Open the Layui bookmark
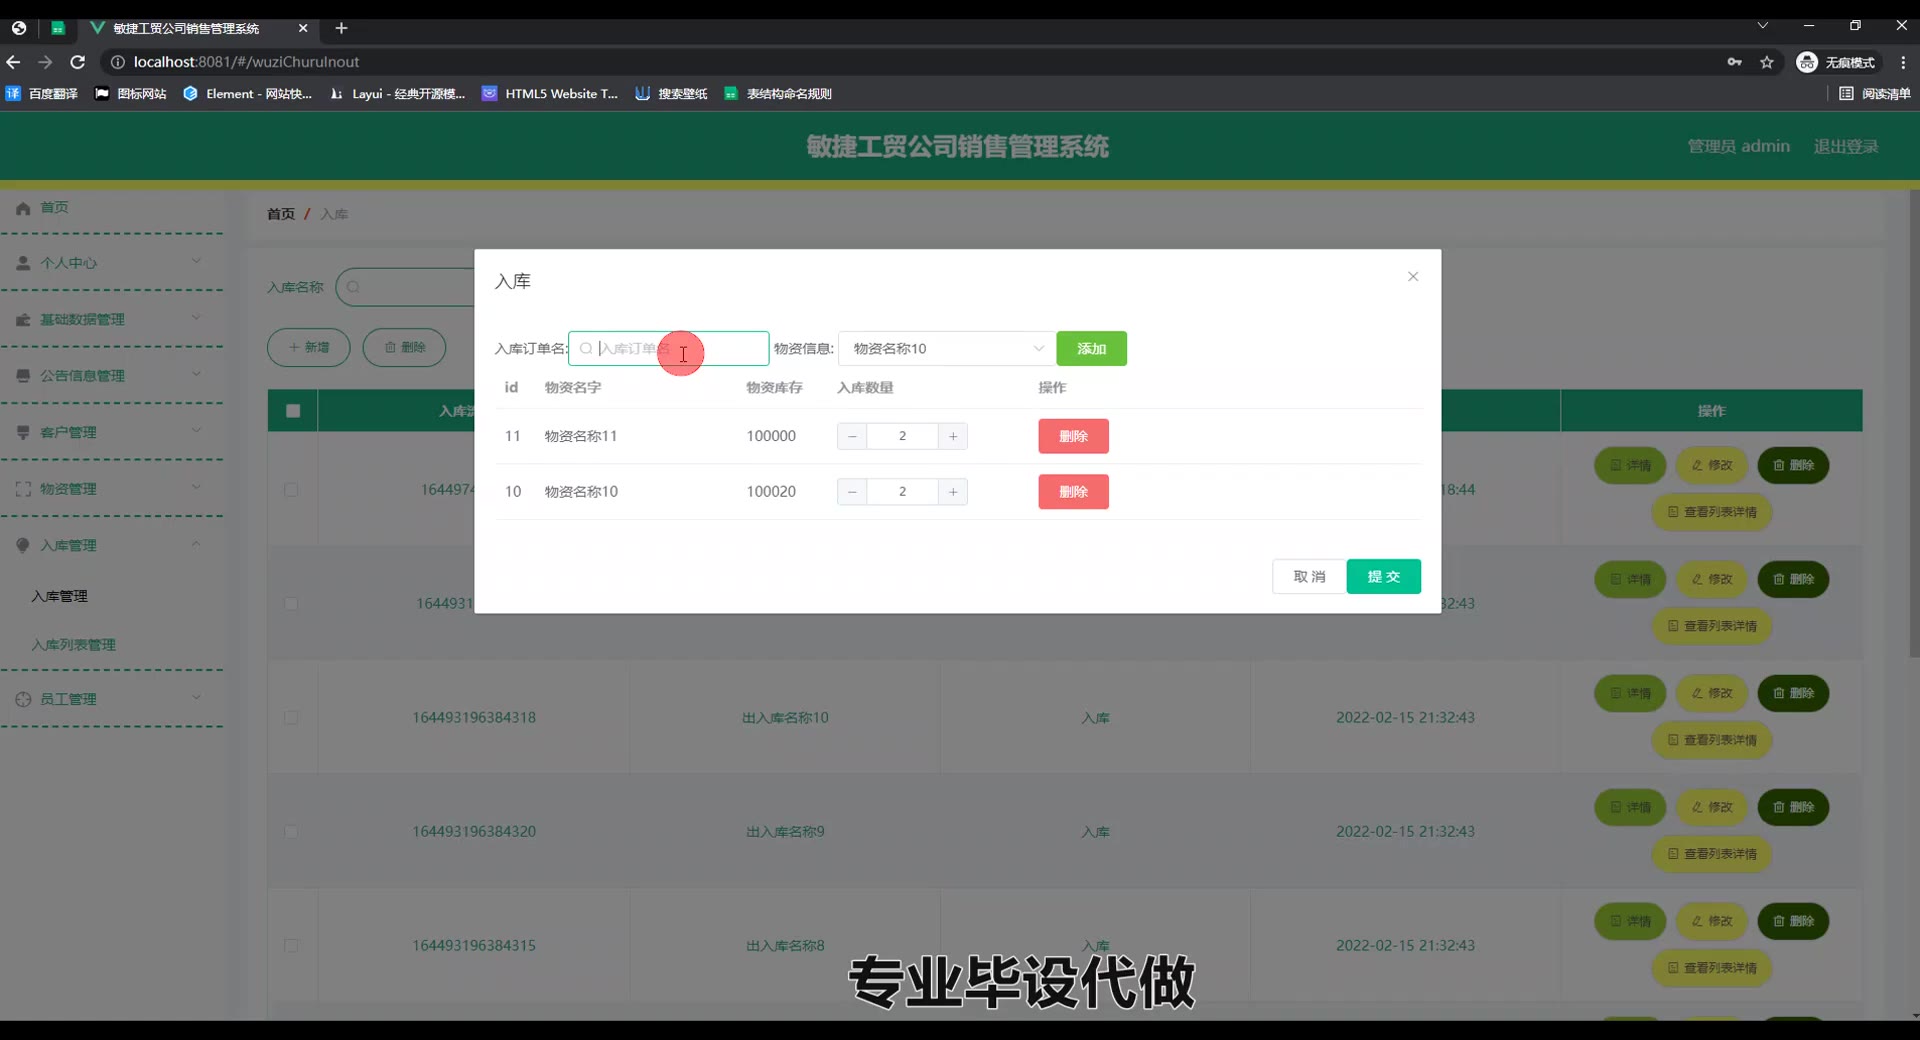The height and width of the screenshot is (1040, 1920). click(x=398, y=93)
